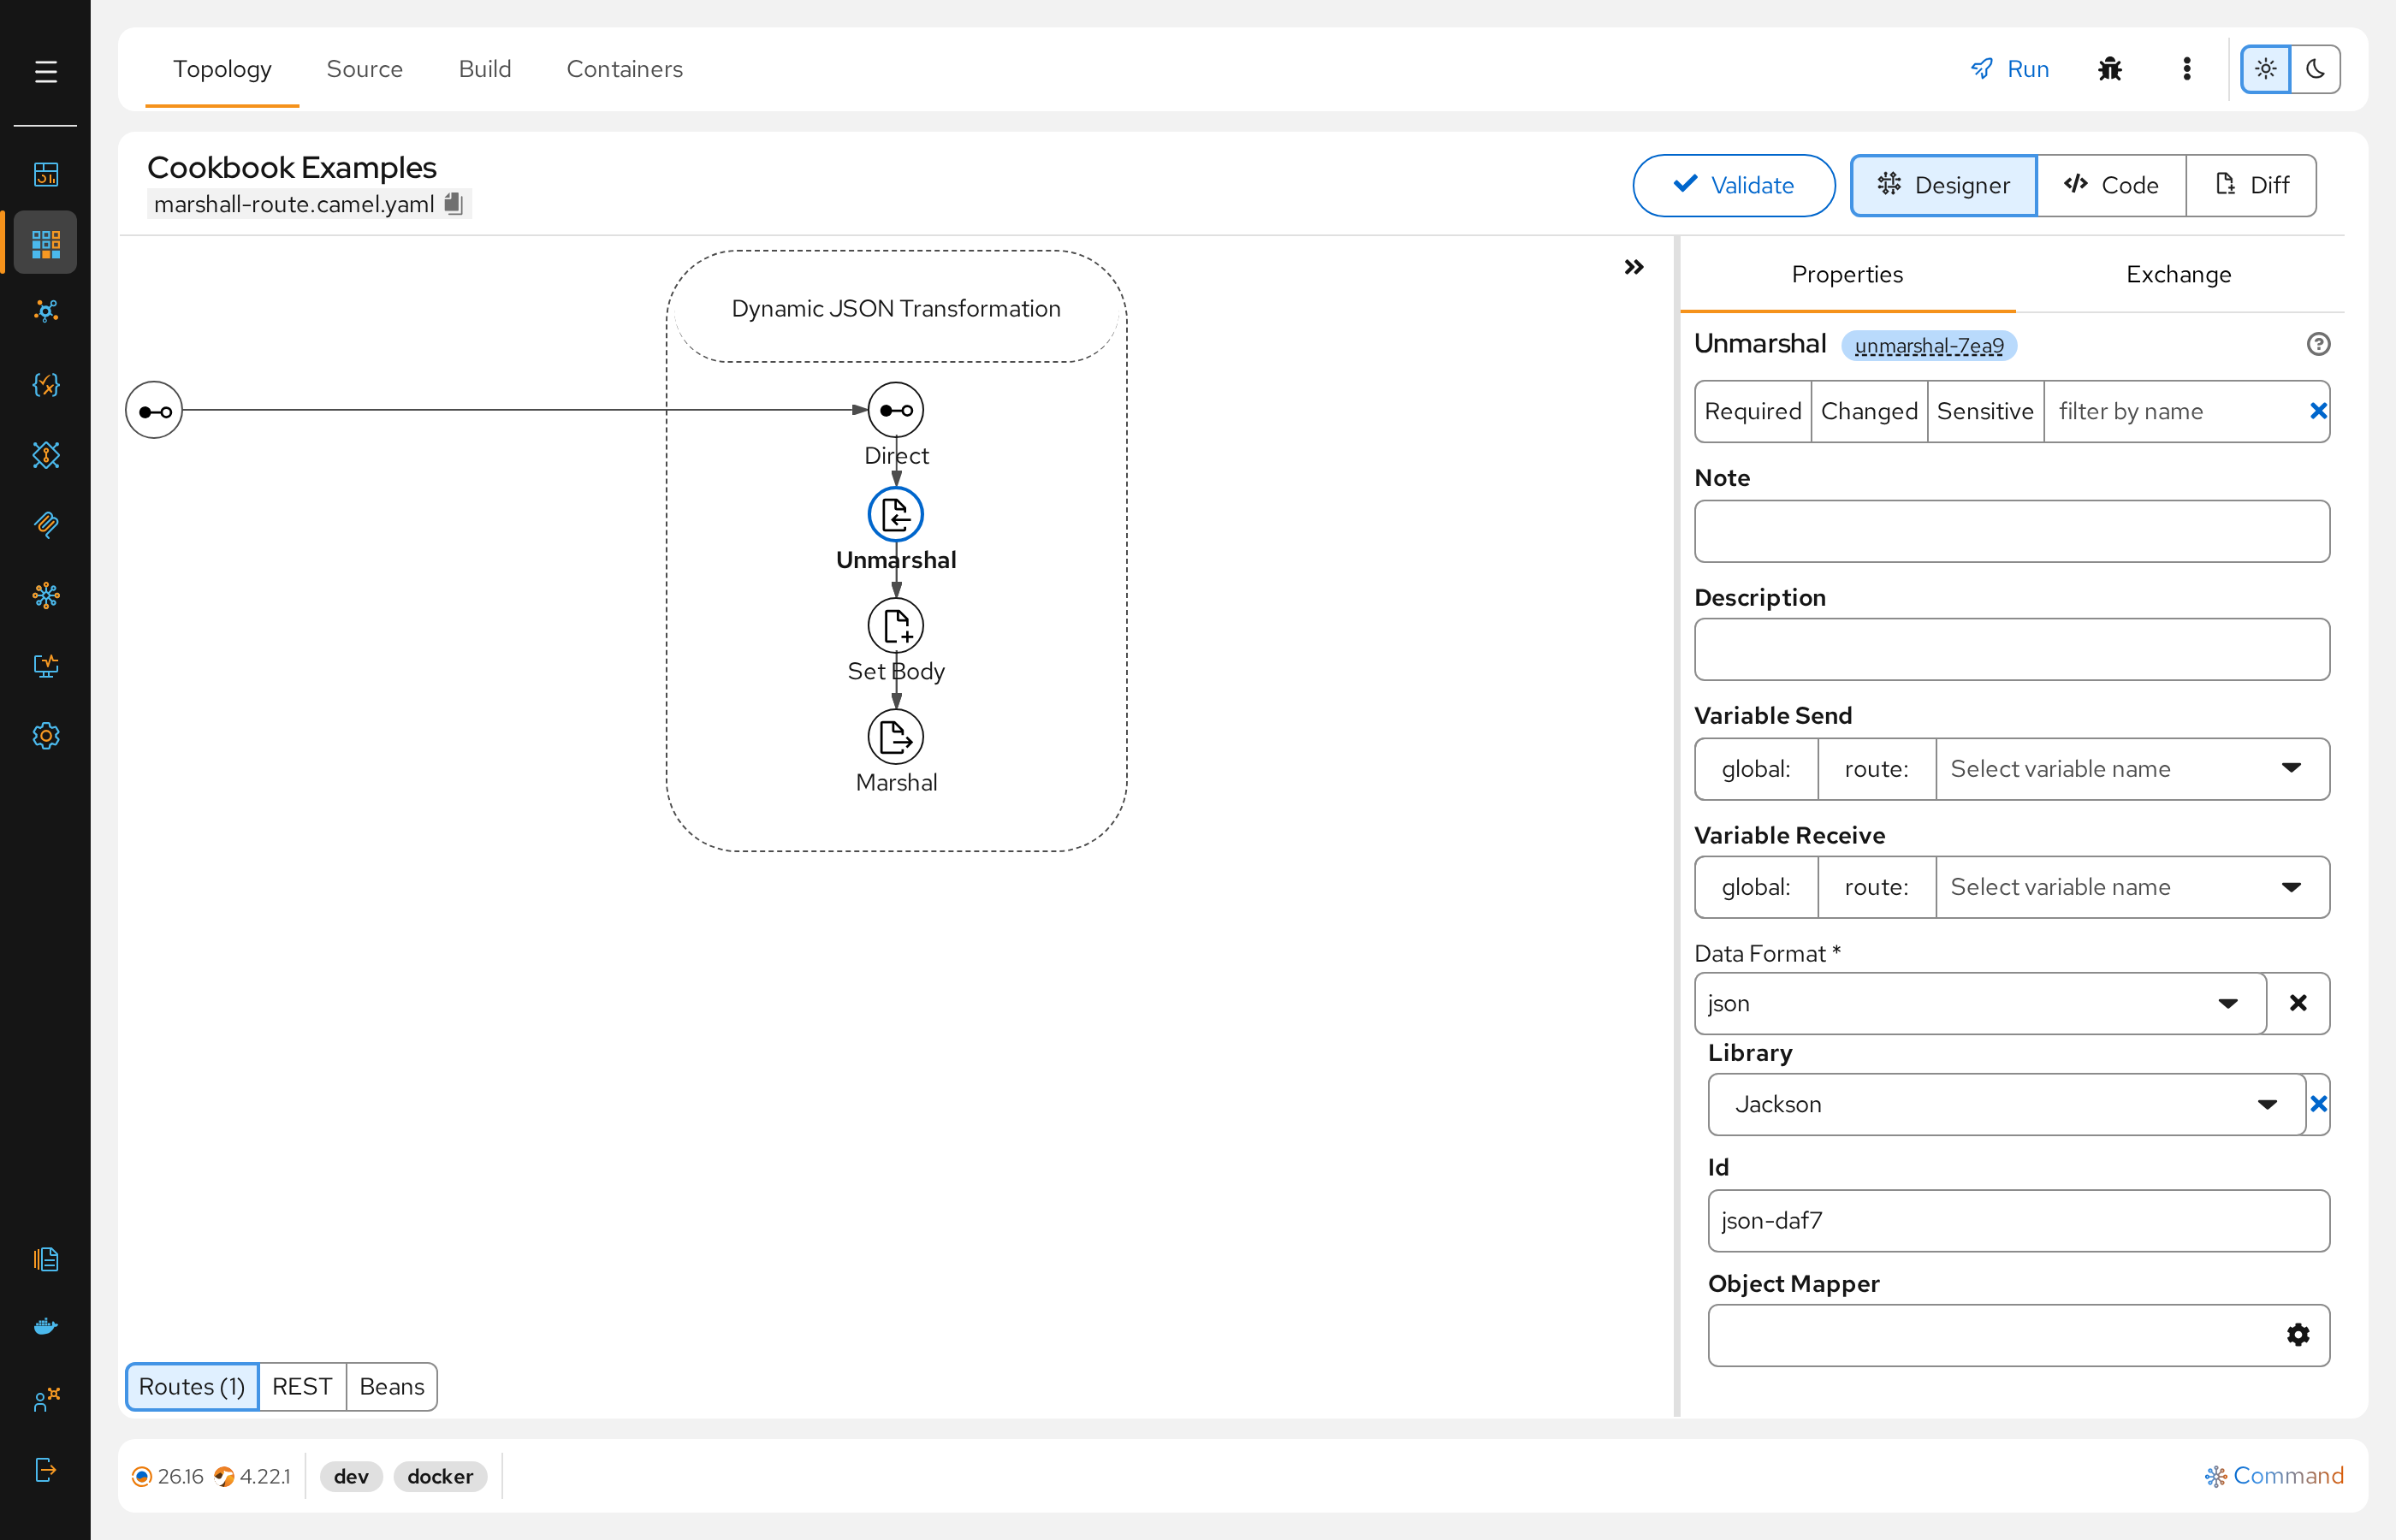
Task: Open the Docker whale icon in sidebar
Action: [x=45, y=1327]
